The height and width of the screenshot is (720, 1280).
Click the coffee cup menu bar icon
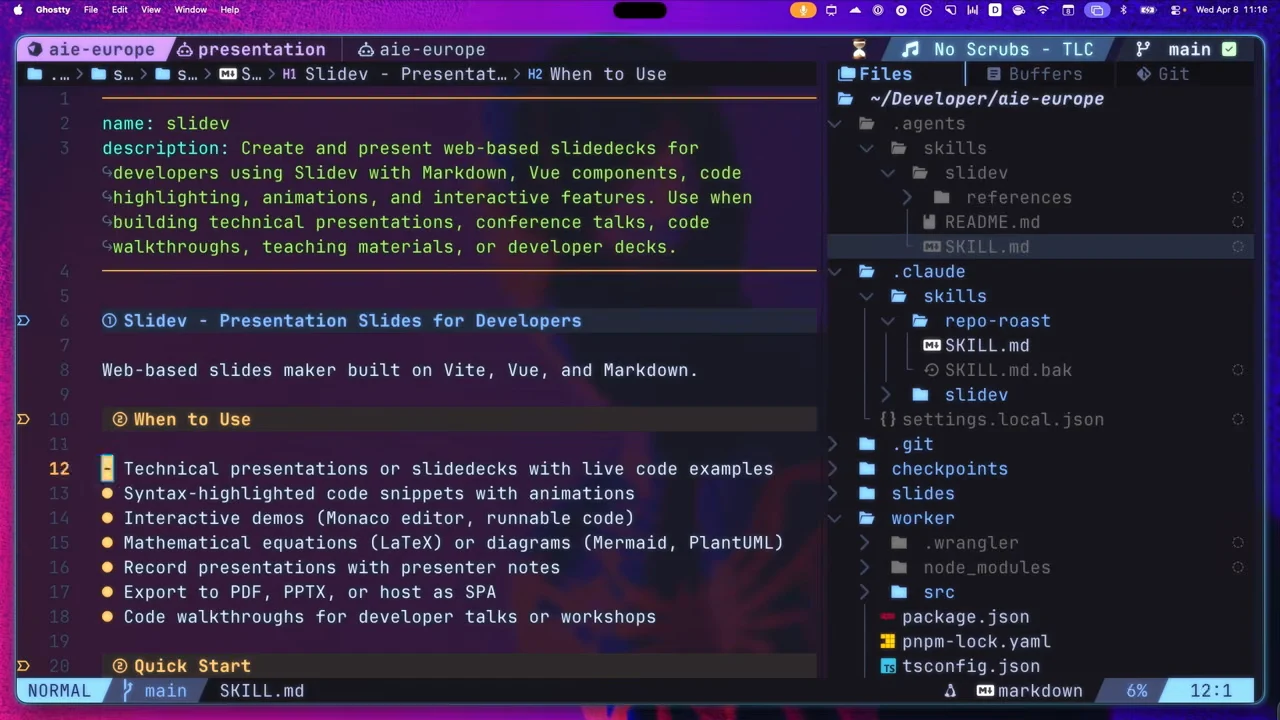(x=1019, y=10)
